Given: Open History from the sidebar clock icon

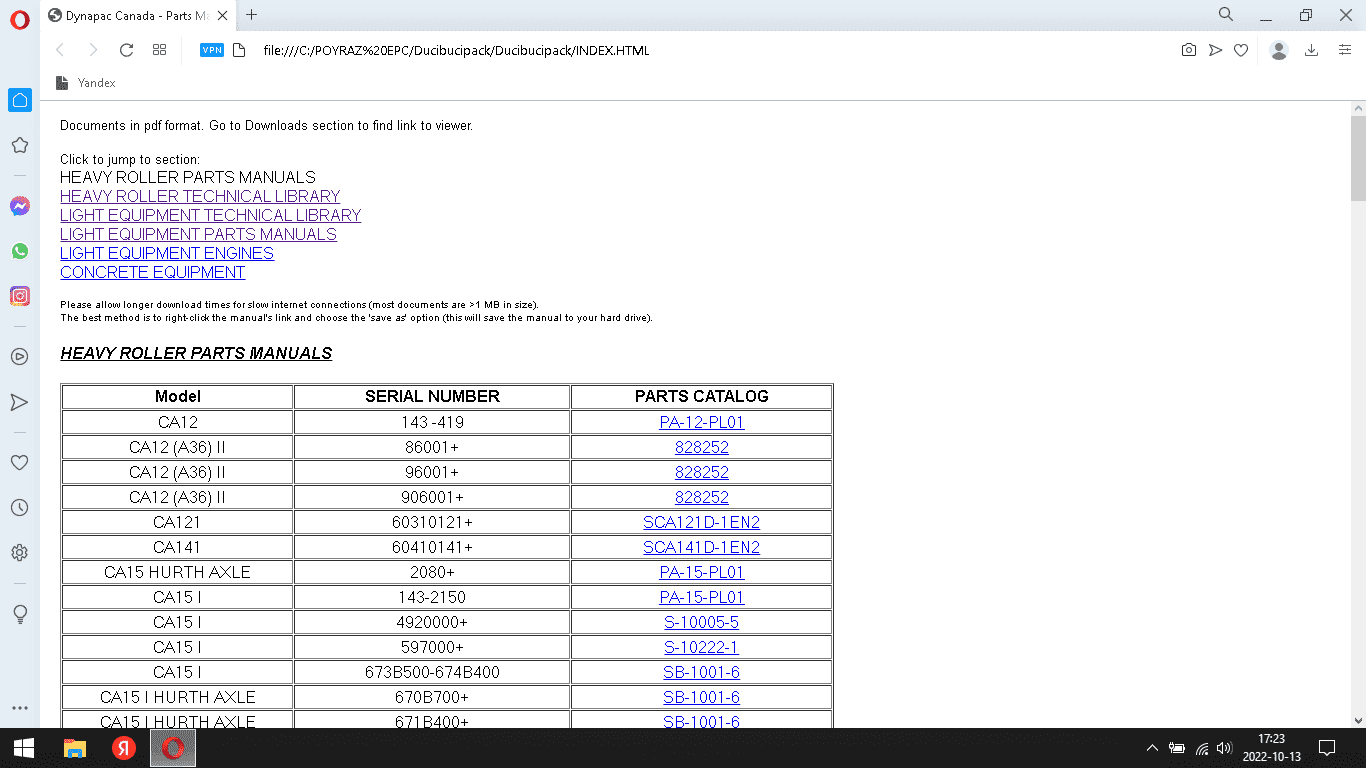Looking at the screenshot, I should point(19,508).
